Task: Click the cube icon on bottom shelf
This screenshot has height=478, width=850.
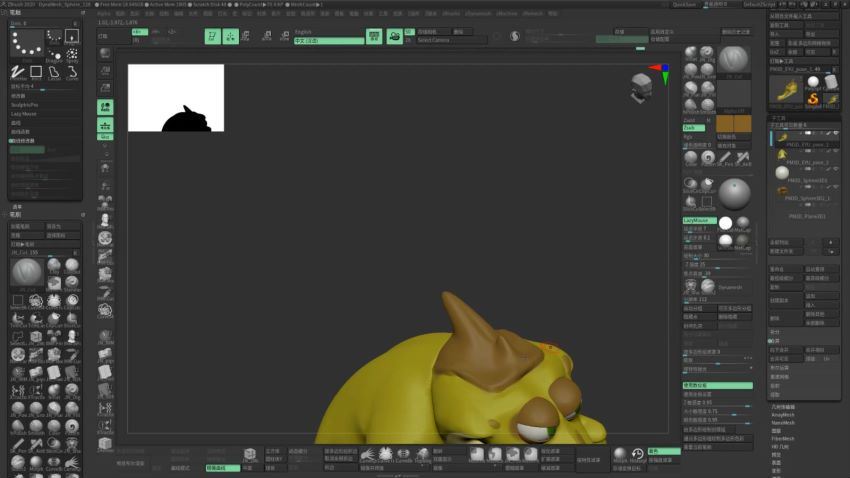Action: click(250, 454)
